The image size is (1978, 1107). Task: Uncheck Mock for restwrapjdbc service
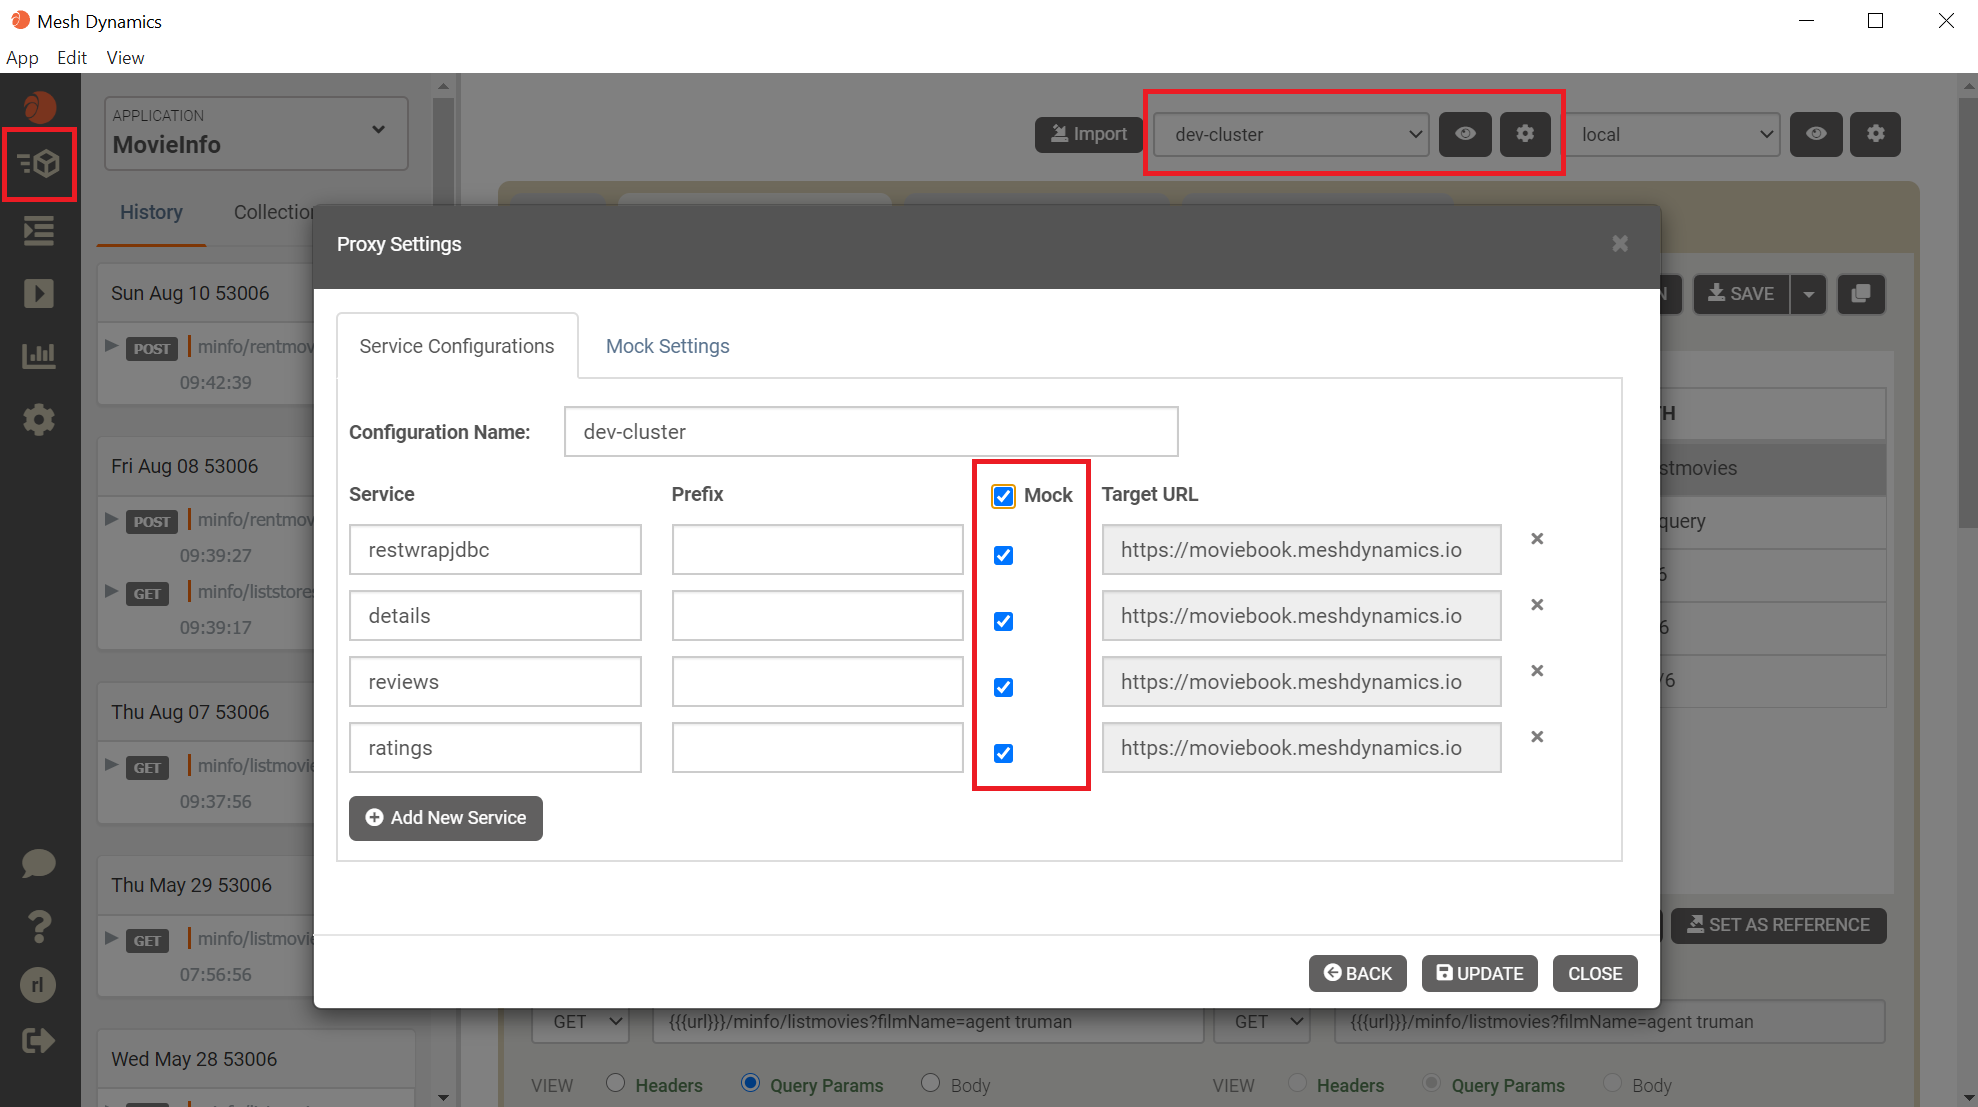pyautogui.click(x=1003, y=555)
